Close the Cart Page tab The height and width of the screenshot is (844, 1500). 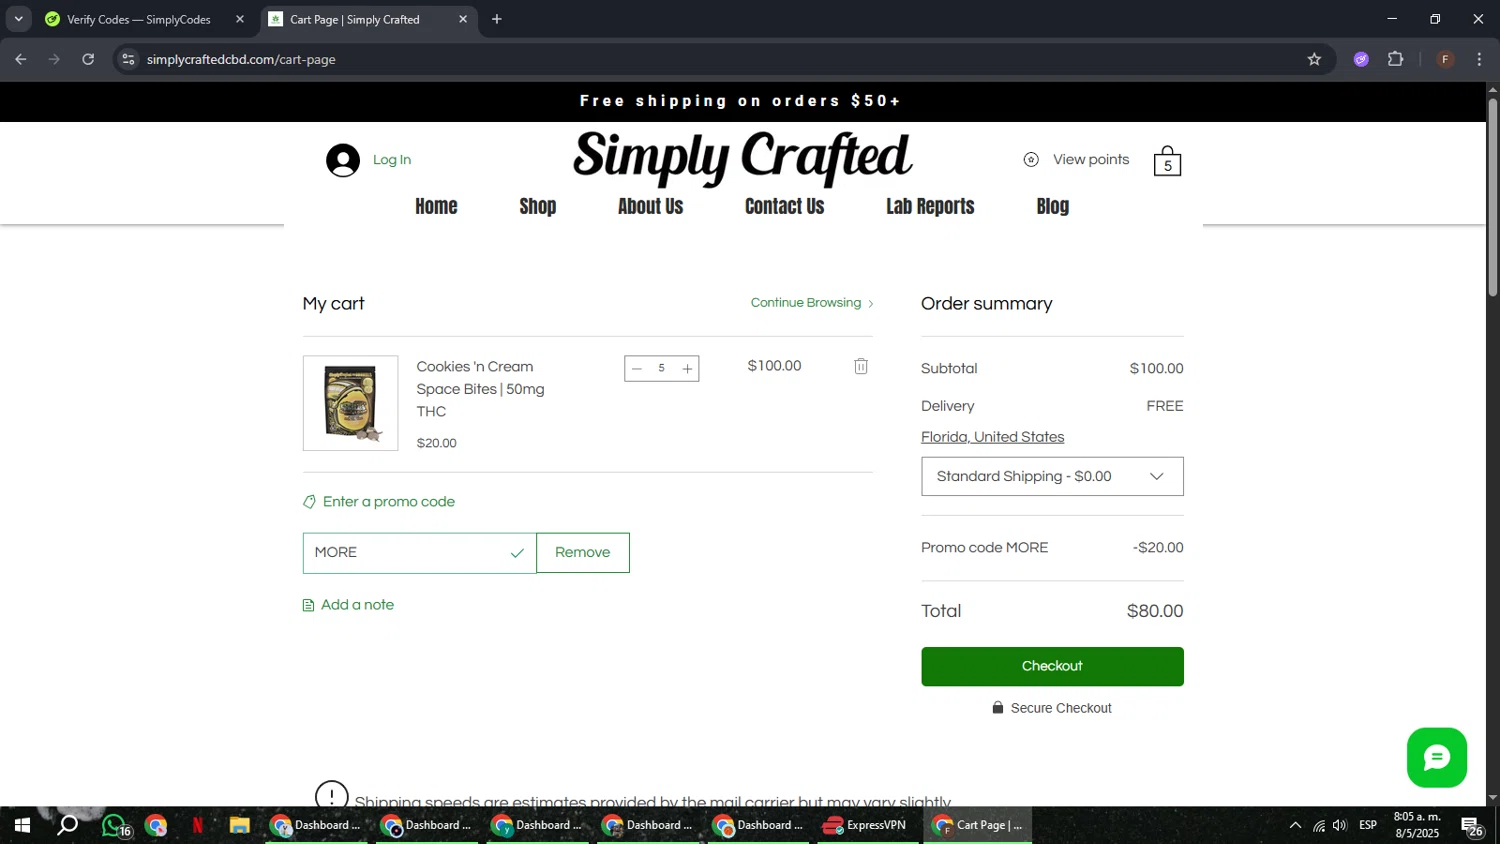(463, 19)
